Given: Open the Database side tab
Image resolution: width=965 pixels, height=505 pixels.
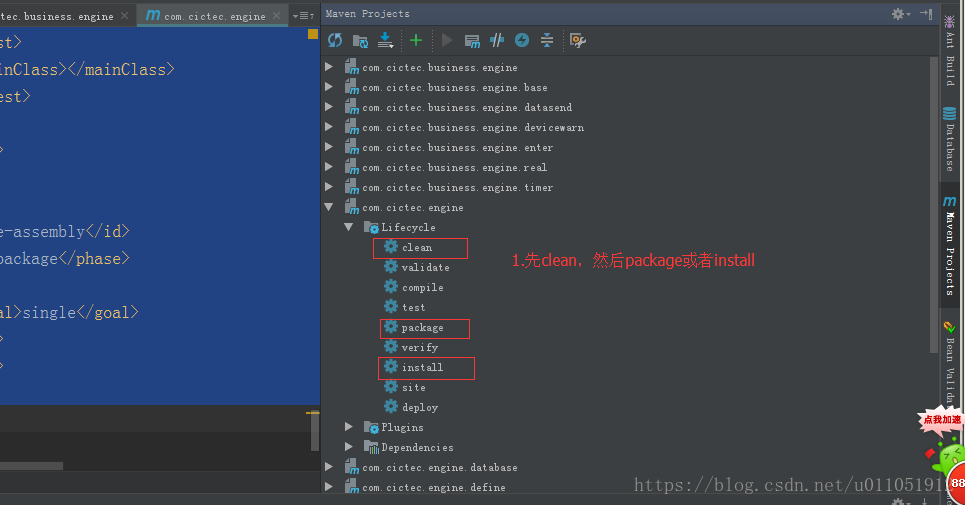Looking at the screenshot, I should pos(950,140).
